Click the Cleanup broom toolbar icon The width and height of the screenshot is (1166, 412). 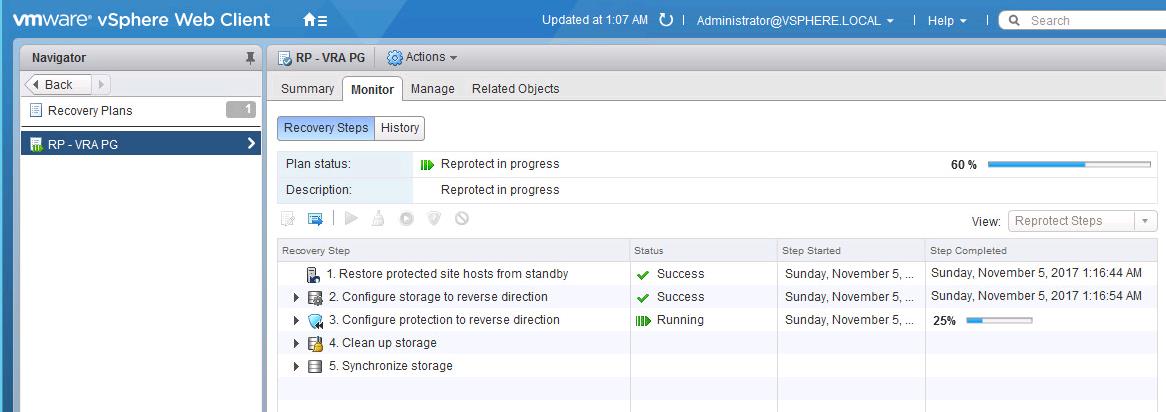[379, 219]
